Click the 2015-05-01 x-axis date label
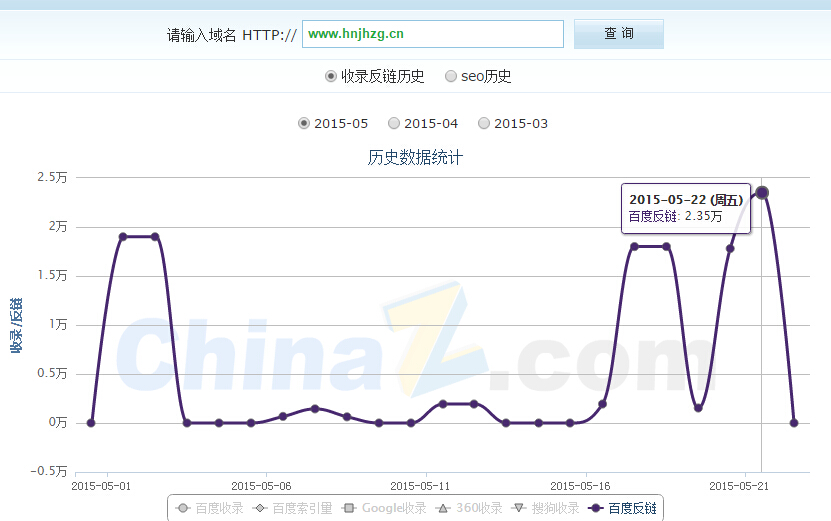Image resolution: width=831 pixels, height=521 pixels. point(101,486)
